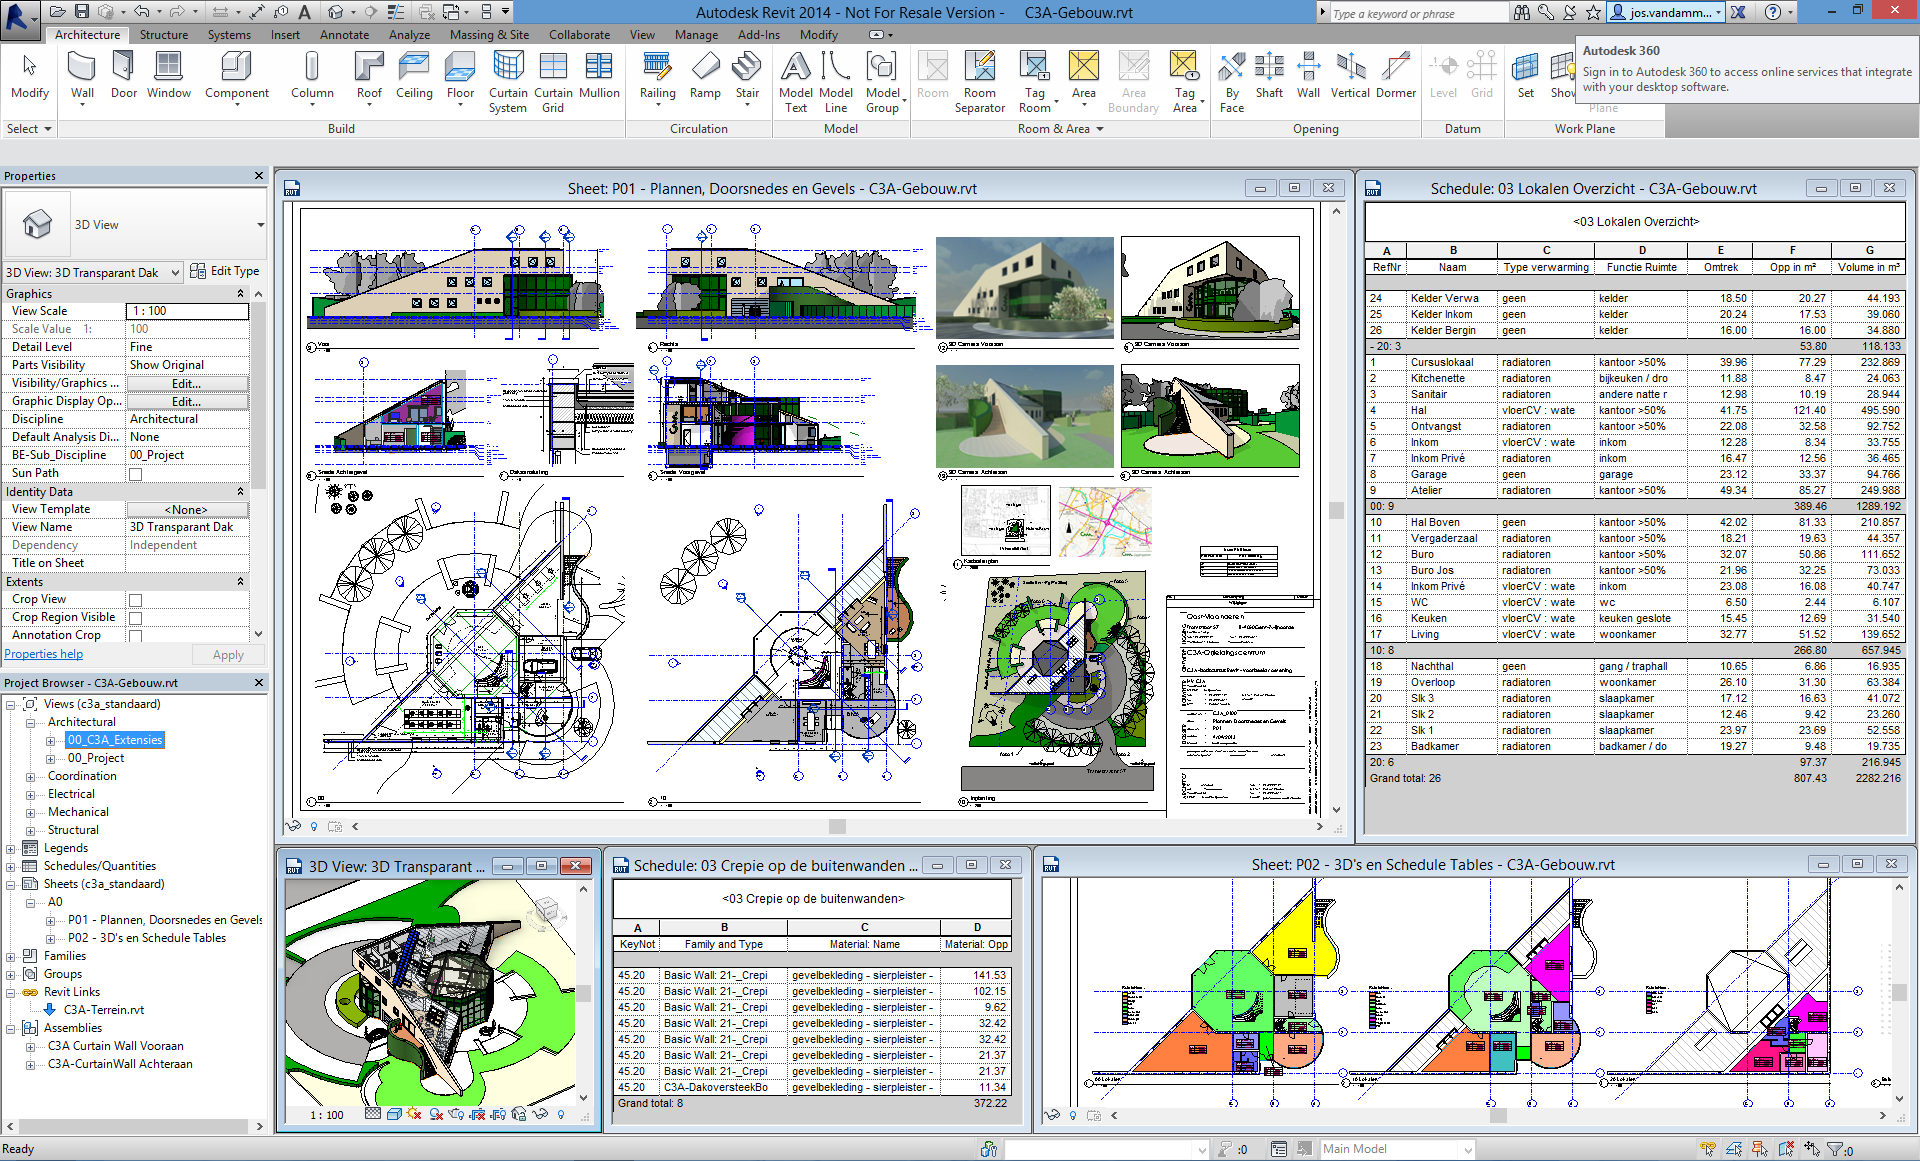The width and height of the screenshot is (1920, 1161).
Task: Collapse the Identity Data section
Action: pyautogui.click(x=240, y=492)
